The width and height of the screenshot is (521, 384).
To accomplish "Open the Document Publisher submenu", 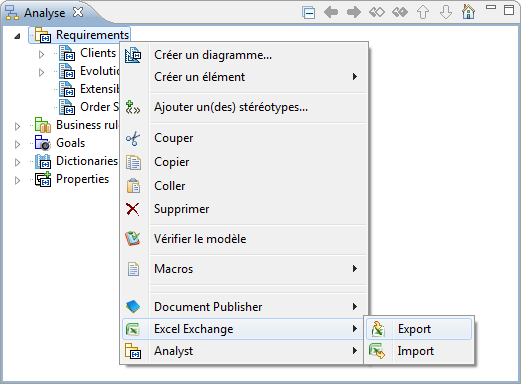I will click(x=244, y=307).
